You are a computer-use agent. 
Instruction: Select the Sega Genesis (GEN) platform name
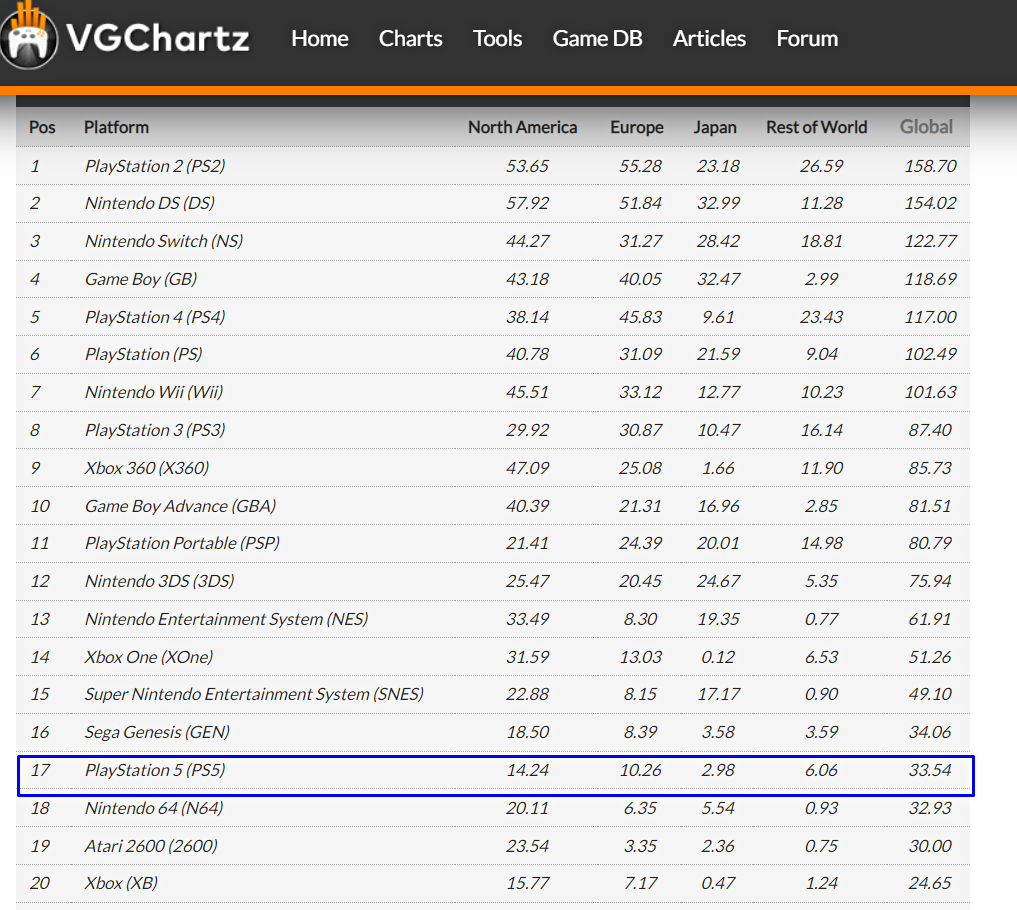(158, 732)
